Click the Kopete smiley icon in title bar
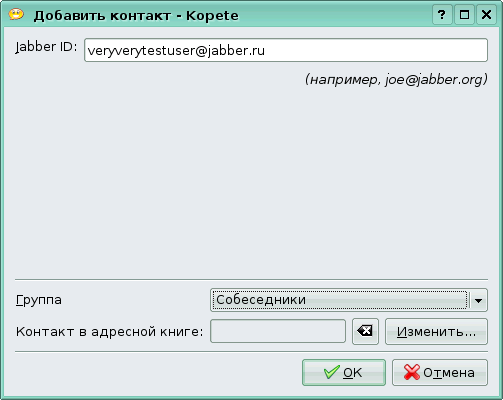Image resolution: width=503 pixels, height=400 pixels. pyautogui.click(x=16, y=14)
